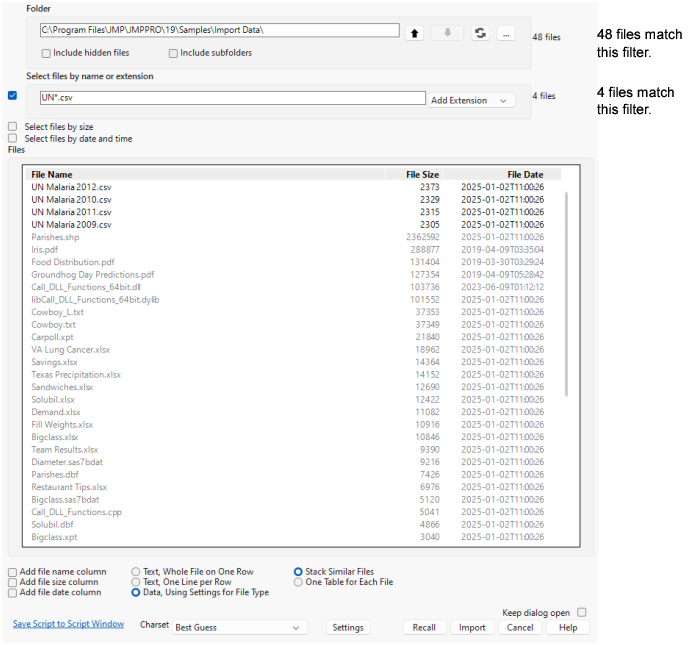This screenshot has height=645, width=697.
Task: Click Team Results.xlsx file row
Action: (288, 450)
